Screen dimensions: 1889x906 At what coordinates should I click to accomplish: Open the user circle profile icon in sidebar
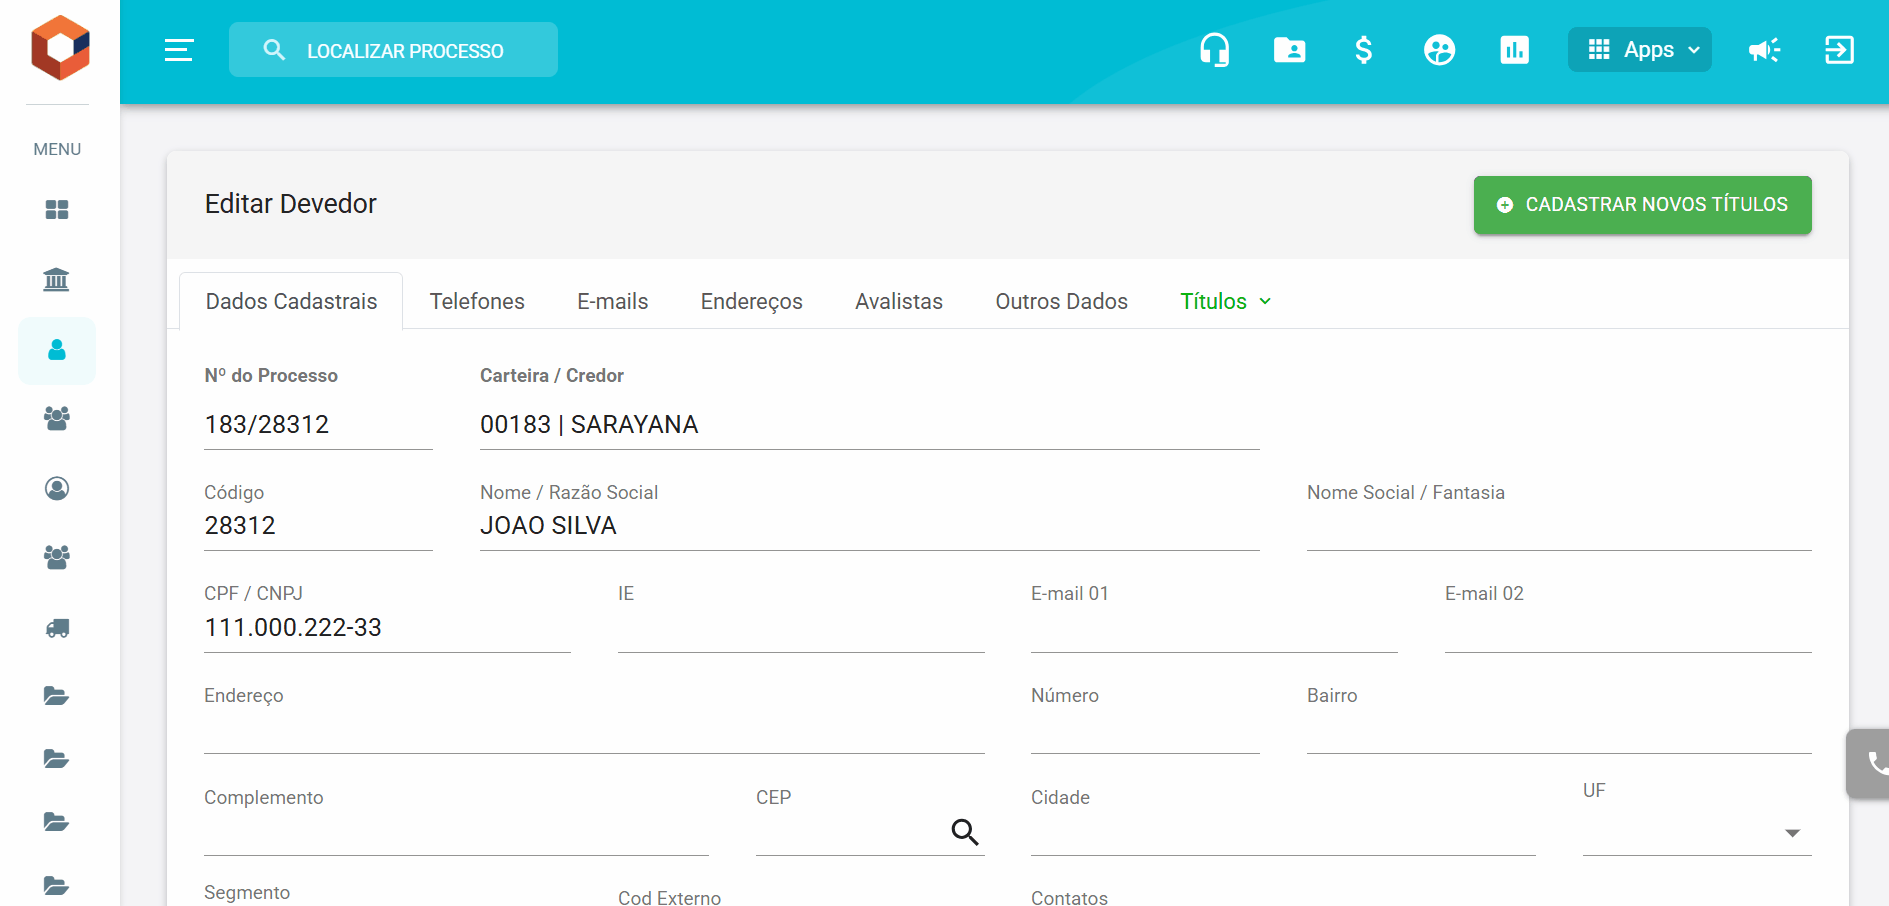[x=57, y=488]
